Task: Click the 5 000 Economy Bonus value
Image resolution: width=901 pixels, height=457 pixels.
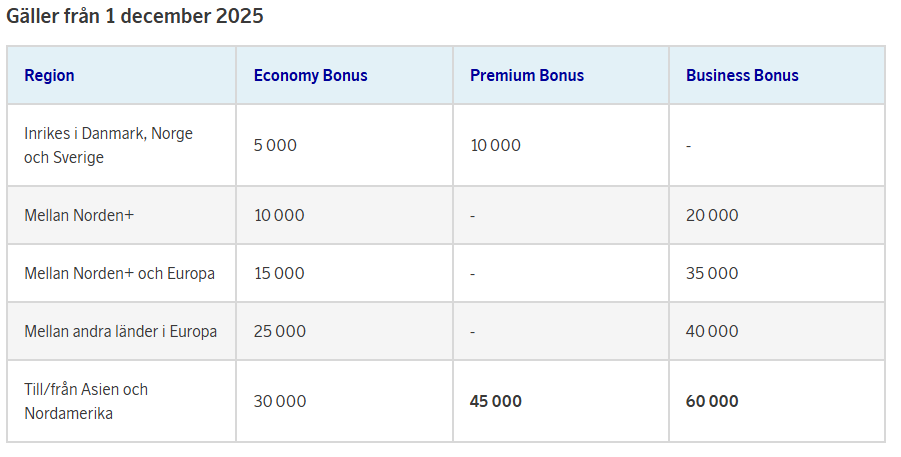Action: coord(275,145)
